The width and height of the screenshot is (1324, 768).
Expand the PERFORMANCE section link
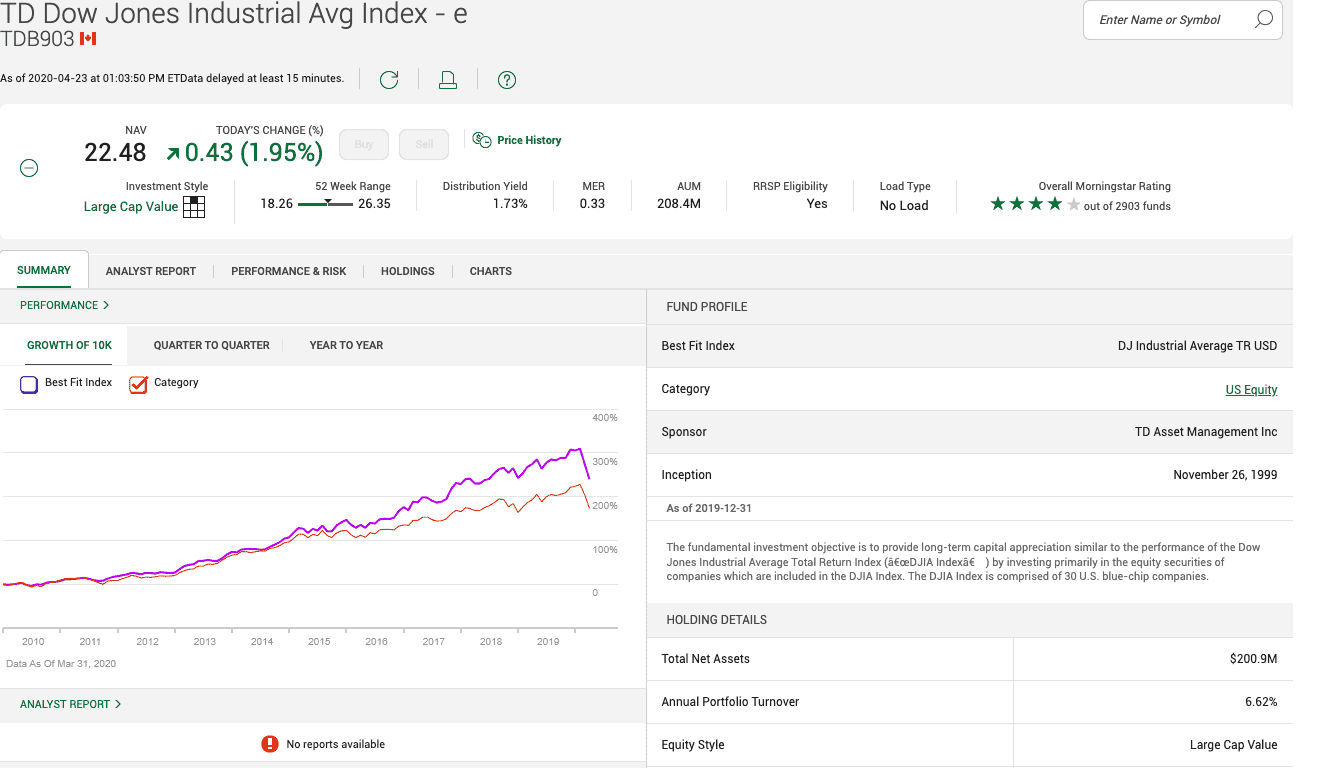click(x=65, y=305)
